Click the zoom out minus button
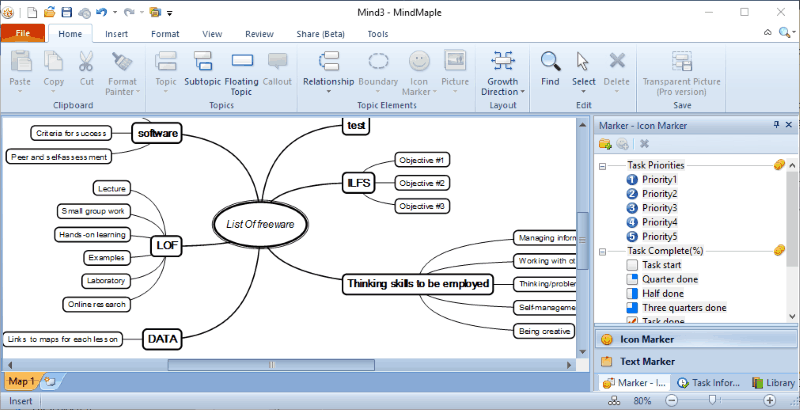800x410 pixels. 672,401
